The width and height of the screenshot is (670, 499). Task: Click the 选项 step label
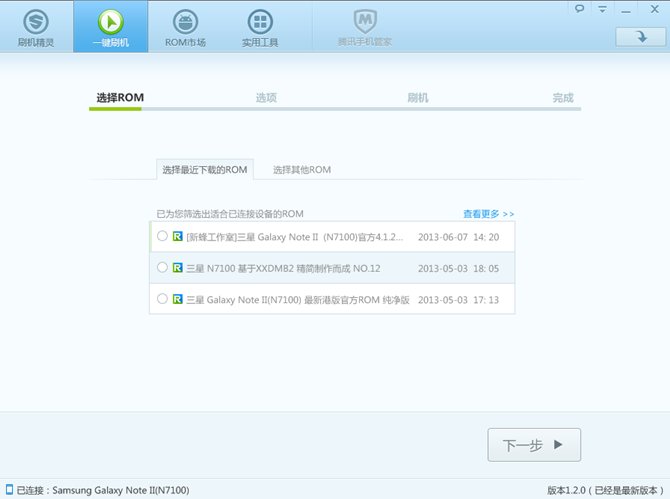tap(266, 98)
